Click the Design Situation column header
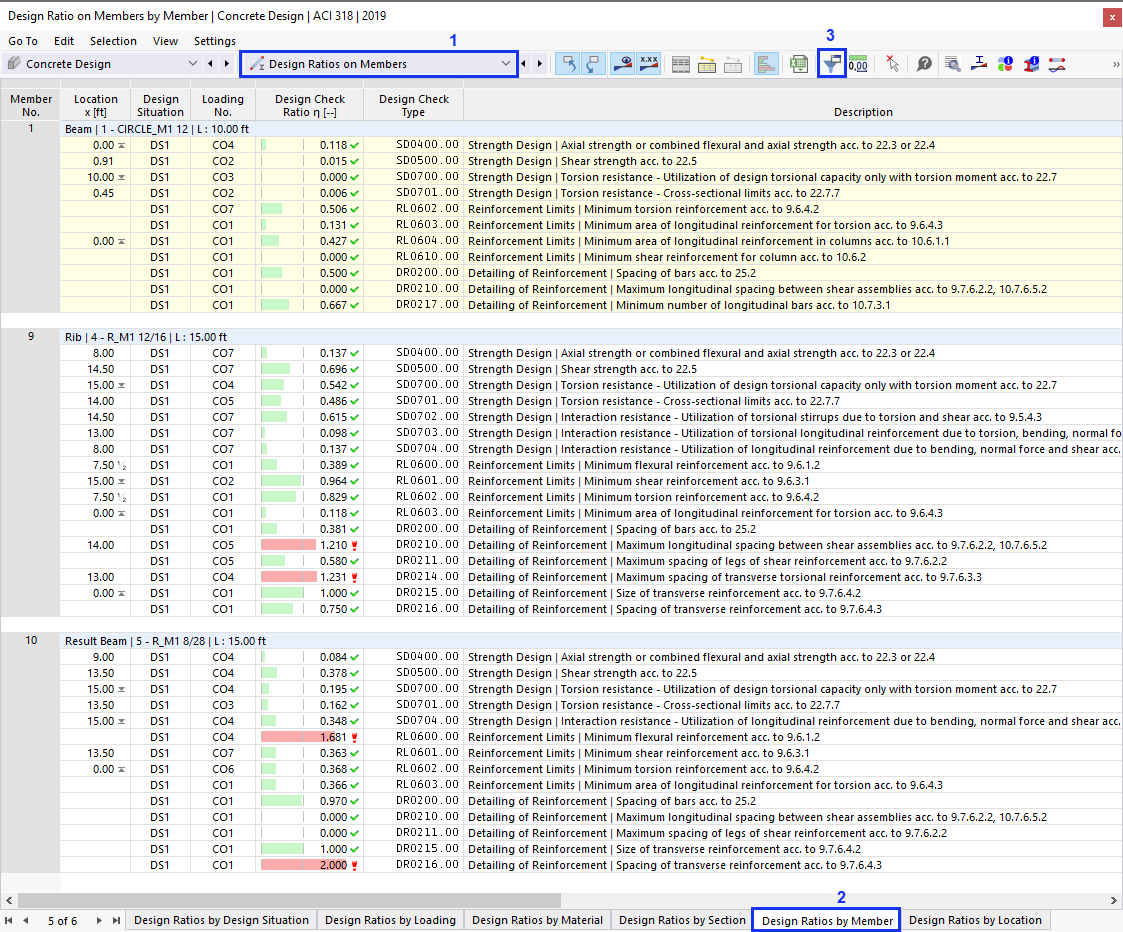 (x=160, y=105)
